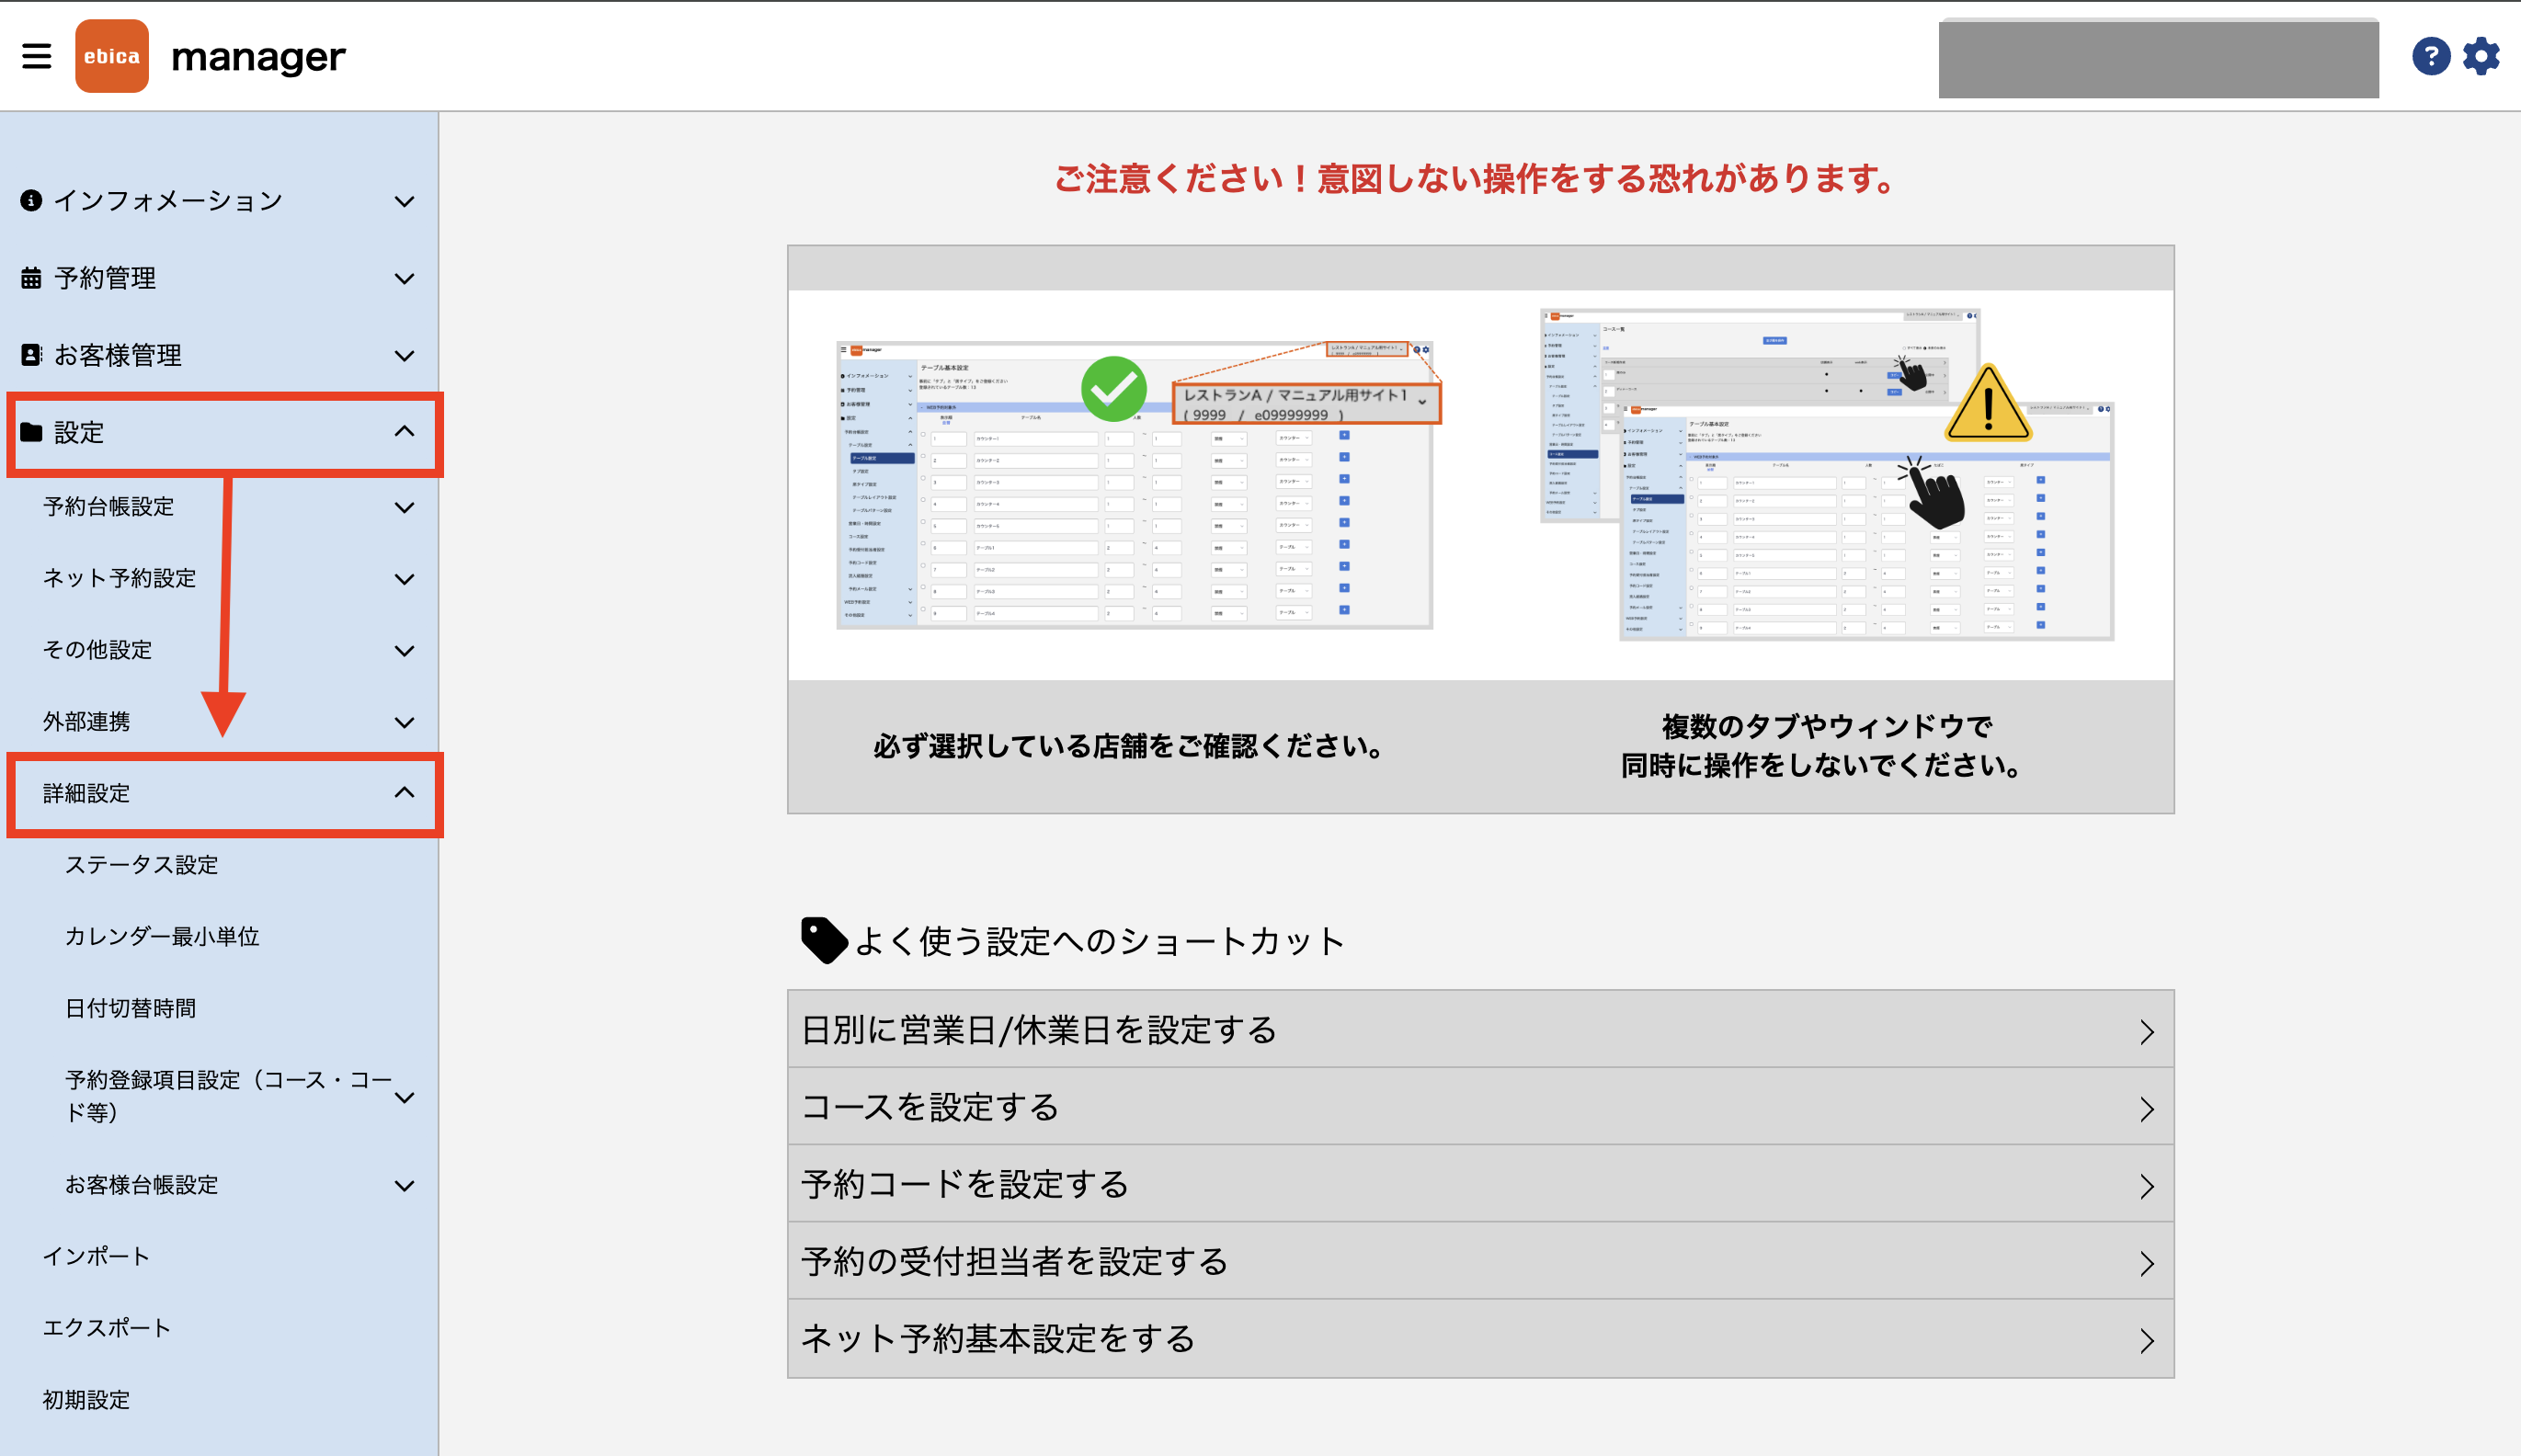Click caption 複数のタブやウィンドウで
This screenshot has height=1456, width=2521.
1826,726
